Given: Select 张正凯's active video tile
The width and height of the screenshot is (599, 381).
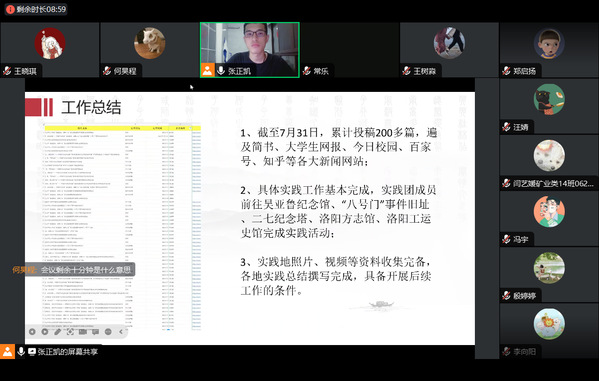Looking at the screenshot, I should coord(250,50).
